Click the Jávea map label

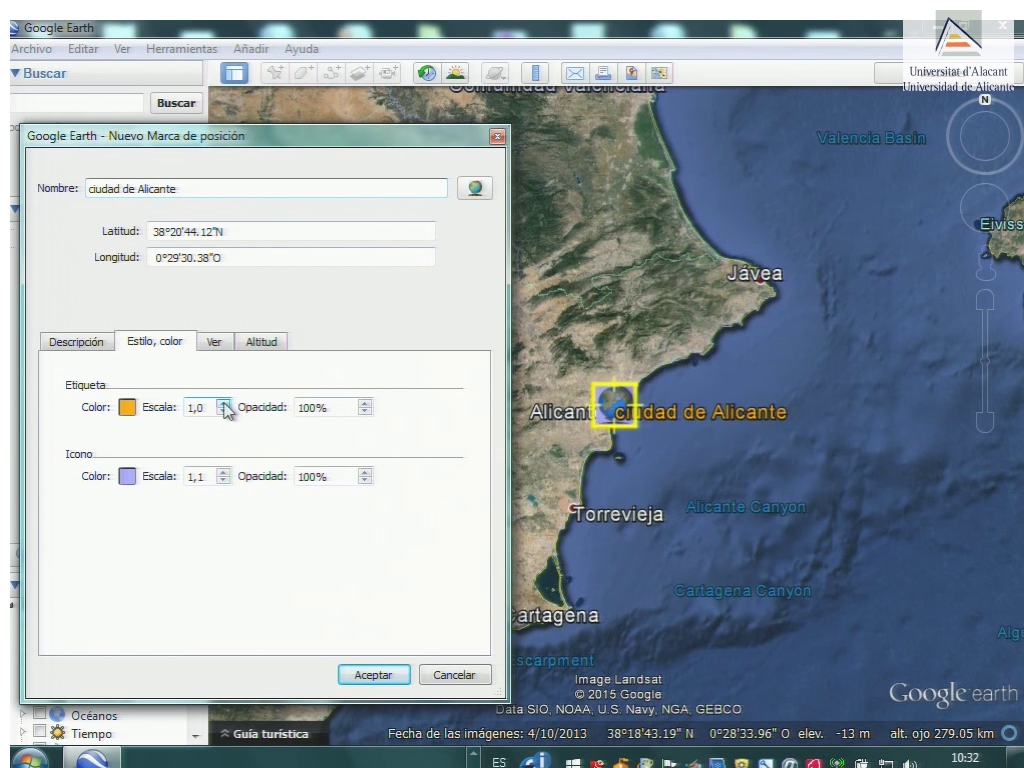tap(755, 274)
